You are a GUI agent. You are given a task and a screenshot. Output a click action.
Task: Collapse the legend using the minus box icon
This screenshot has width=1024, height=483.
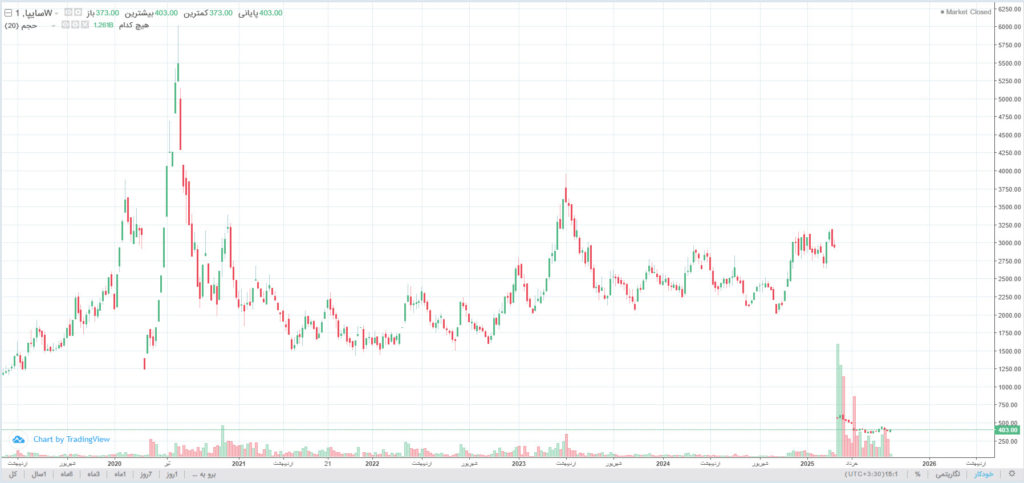pyautogui.click(x=7, y=12)
